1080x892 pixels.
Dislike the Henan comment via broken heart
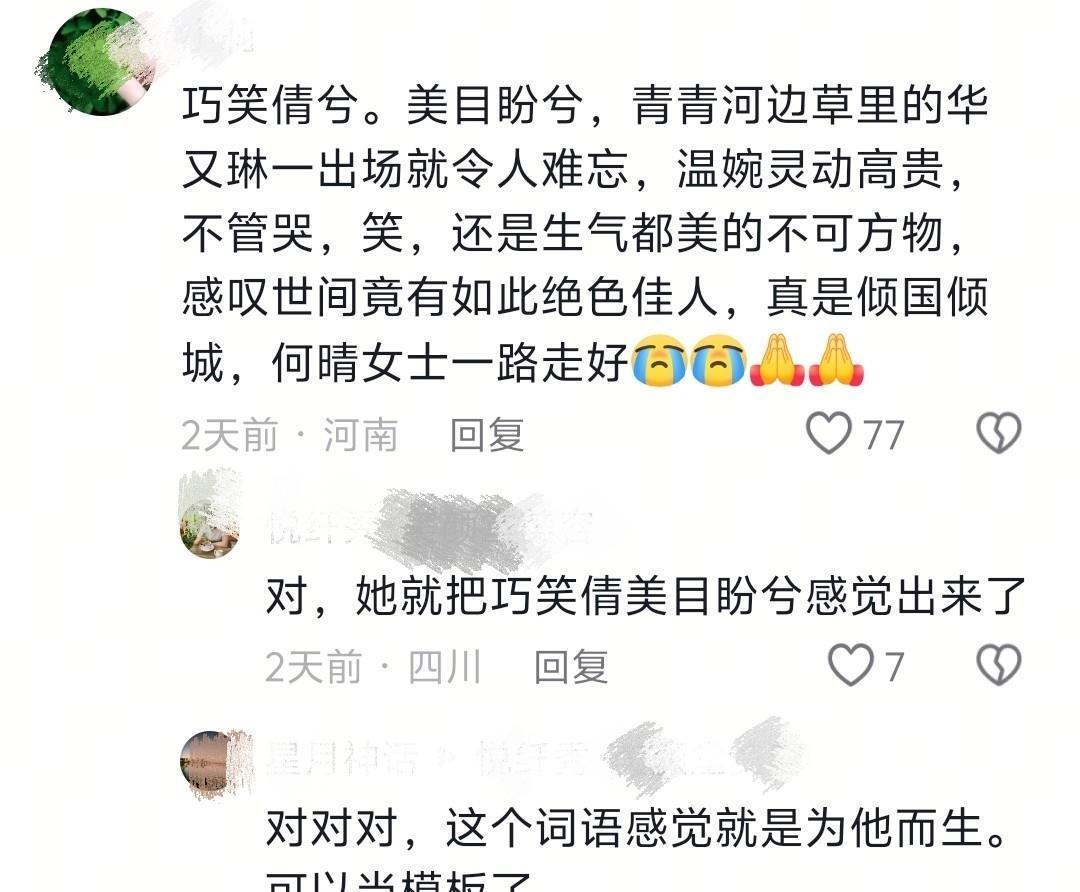point(999,433)
